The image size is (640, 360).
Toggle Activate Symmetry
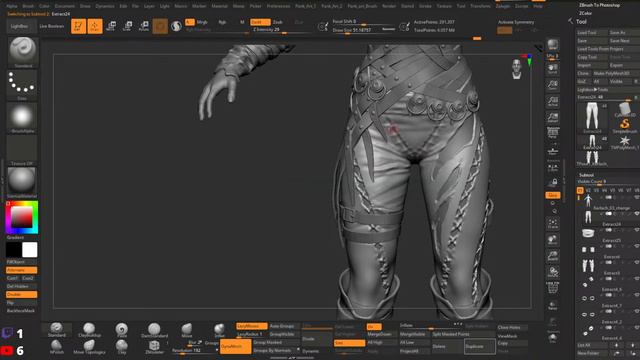pyautogui.click(x=516, y=22)
